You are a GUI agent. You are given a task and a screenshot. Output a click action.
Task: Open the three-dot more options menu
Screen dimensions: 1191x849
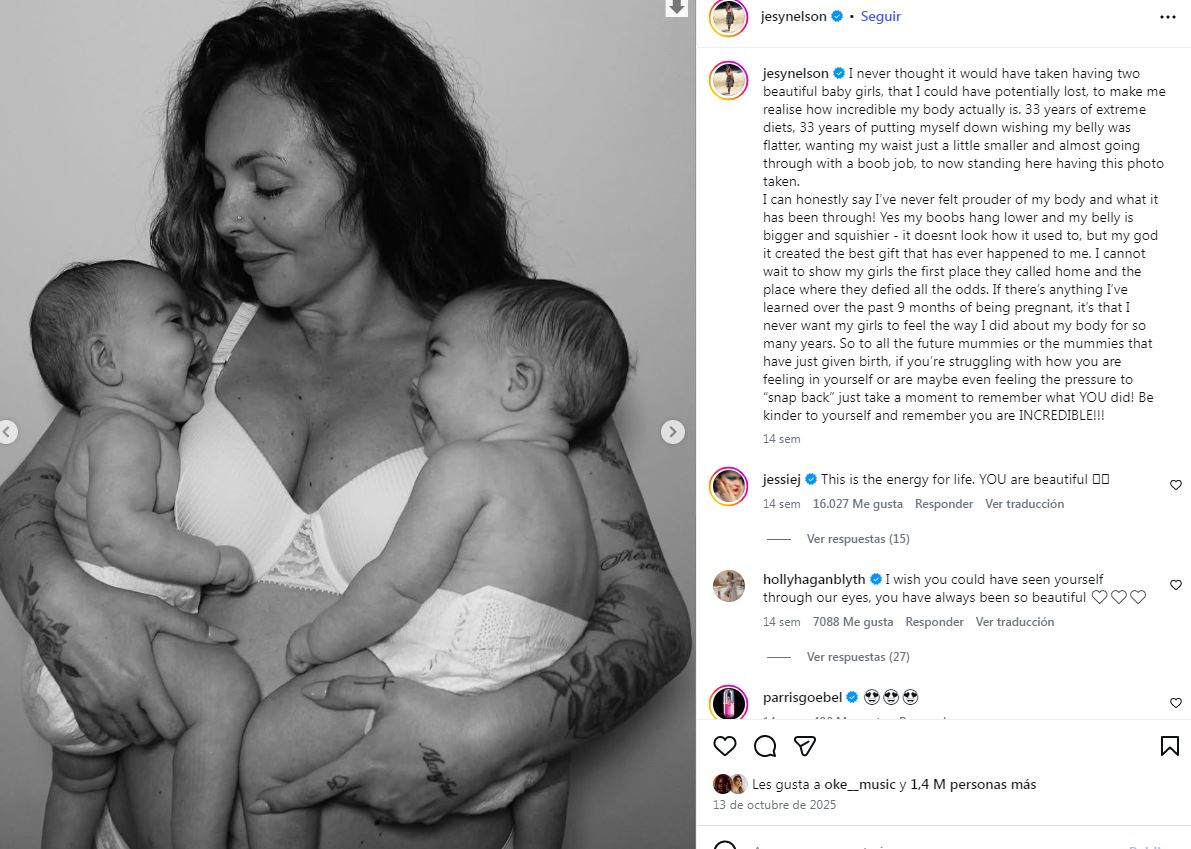[x=1167, y=17]
